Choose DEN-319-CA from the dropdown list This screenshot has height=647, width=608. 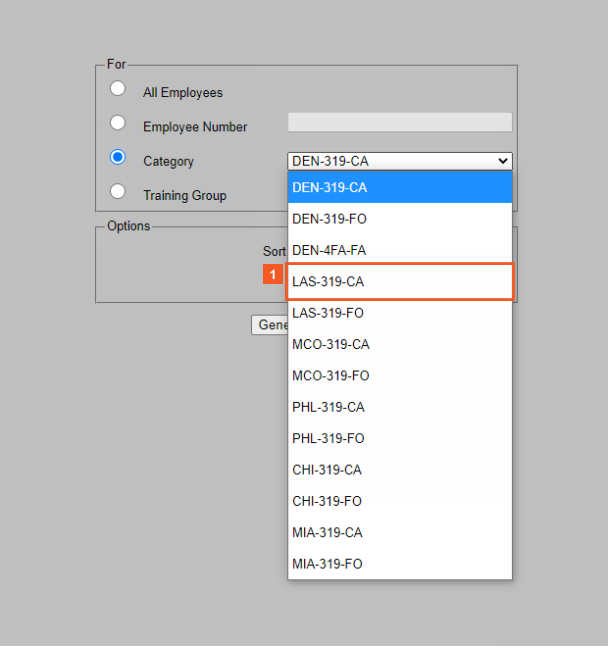click(400, 187)
